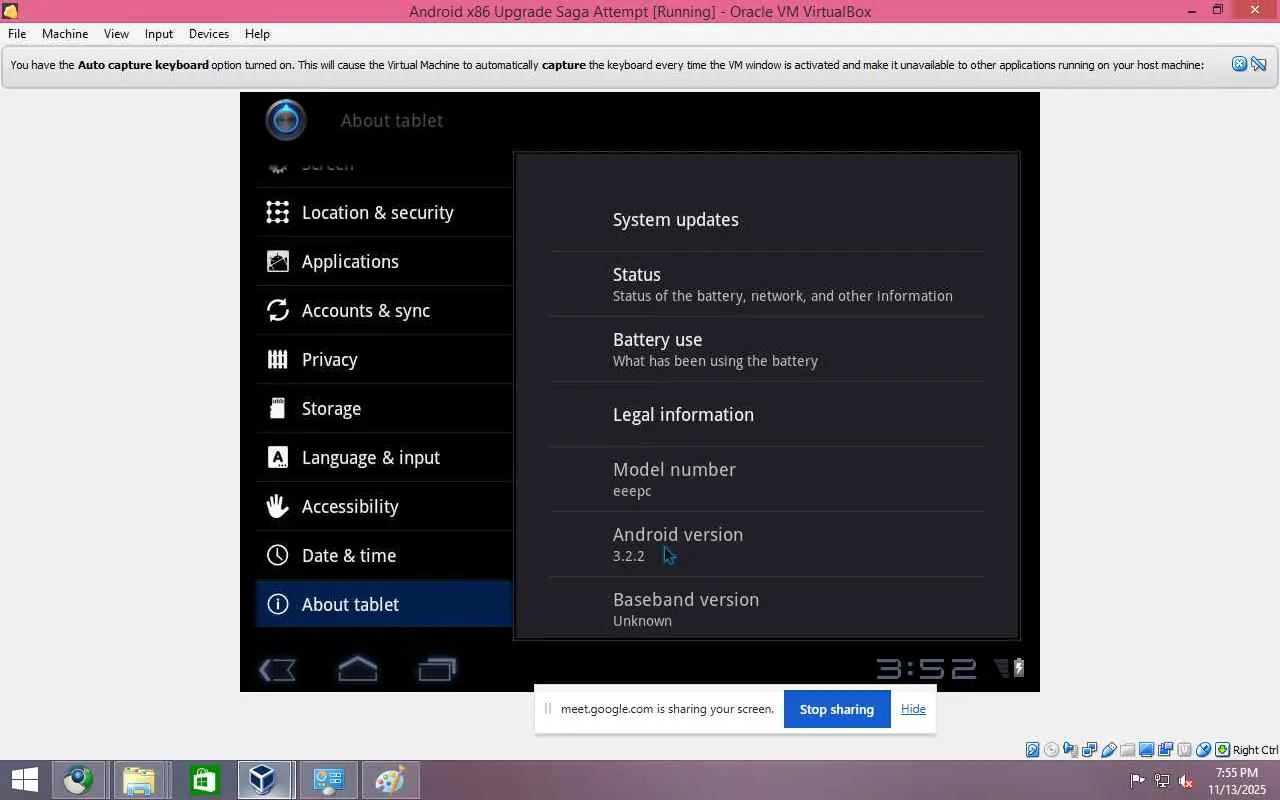Click the Applications settings icon
This screenshot has width=1280, height=800.
(x=277, y=261)
